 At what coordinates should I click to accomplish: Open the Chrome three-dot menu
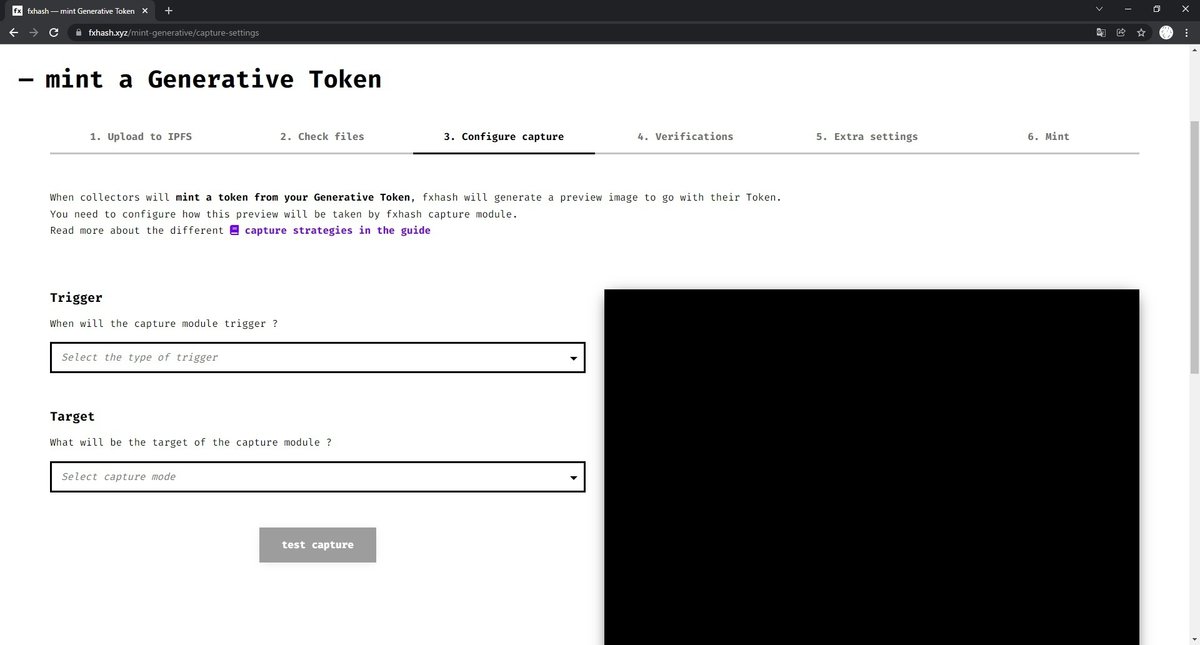(x=1186, y=32)
